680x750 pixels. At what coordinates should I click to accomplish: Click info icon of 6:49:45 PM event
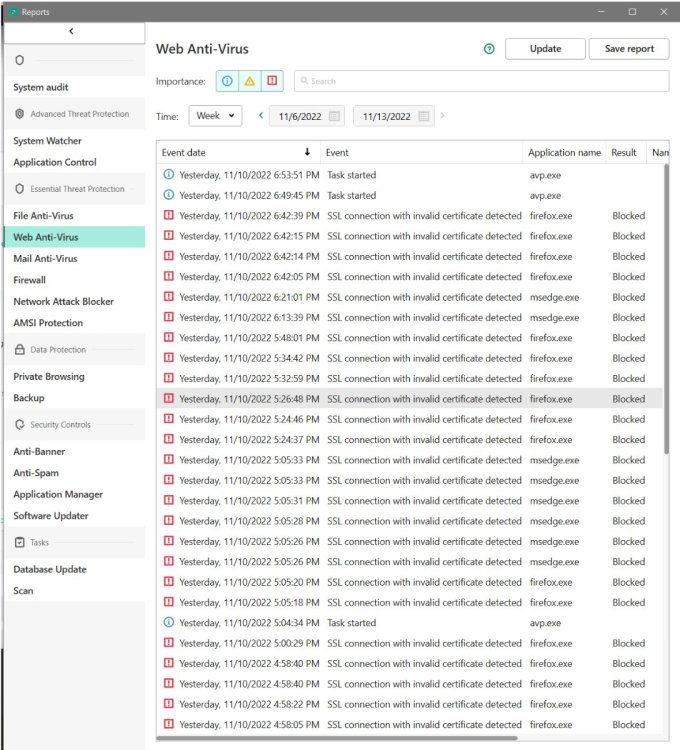169,195
